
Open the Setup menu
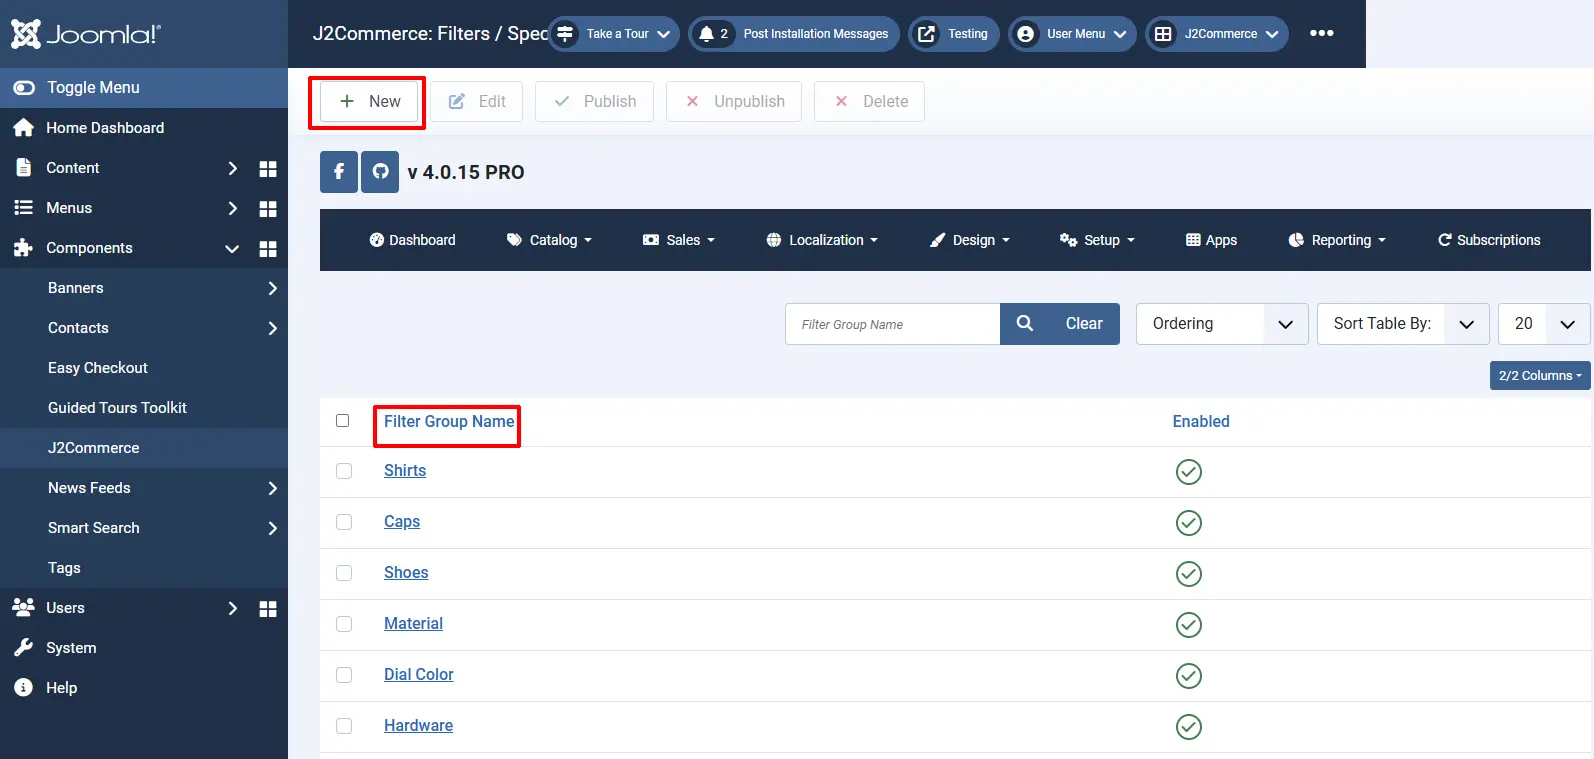tap(1097, 240)
